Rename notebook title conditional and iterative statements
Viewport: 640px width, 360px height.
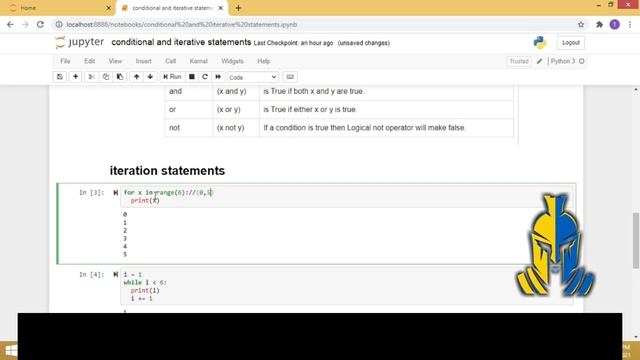[181, 42]
